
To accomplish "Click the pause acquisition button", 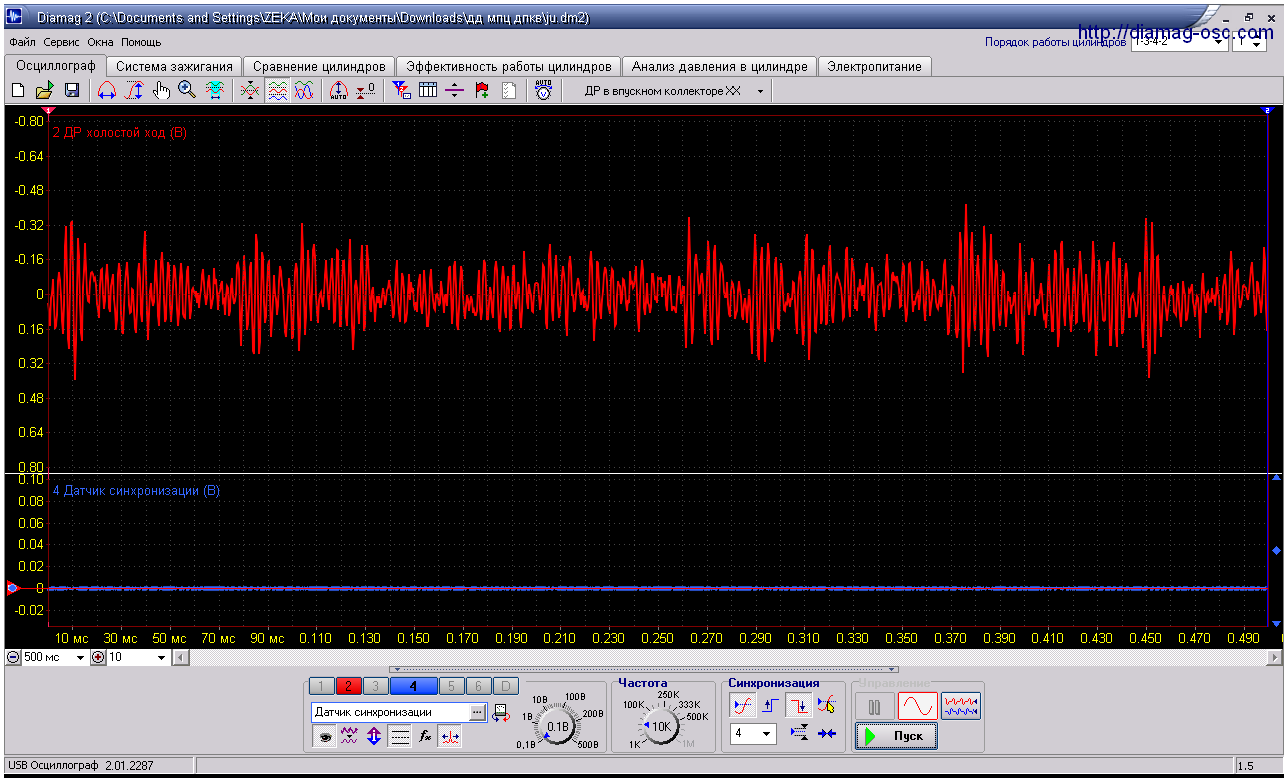I will click(x=875, y=706).
